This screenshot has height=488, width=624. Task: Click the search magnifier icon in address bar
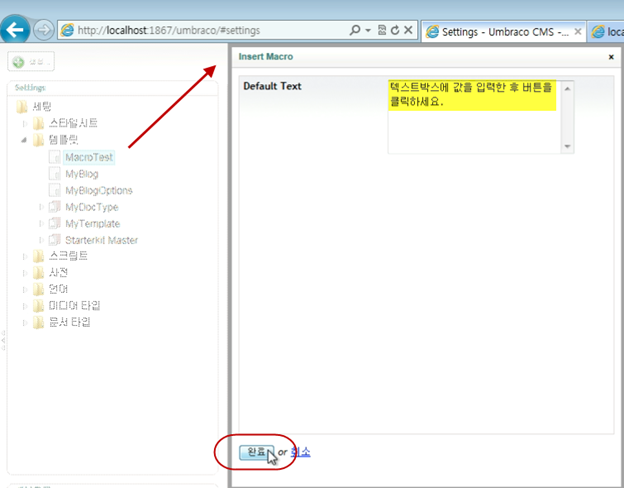(x=355, y=30)
